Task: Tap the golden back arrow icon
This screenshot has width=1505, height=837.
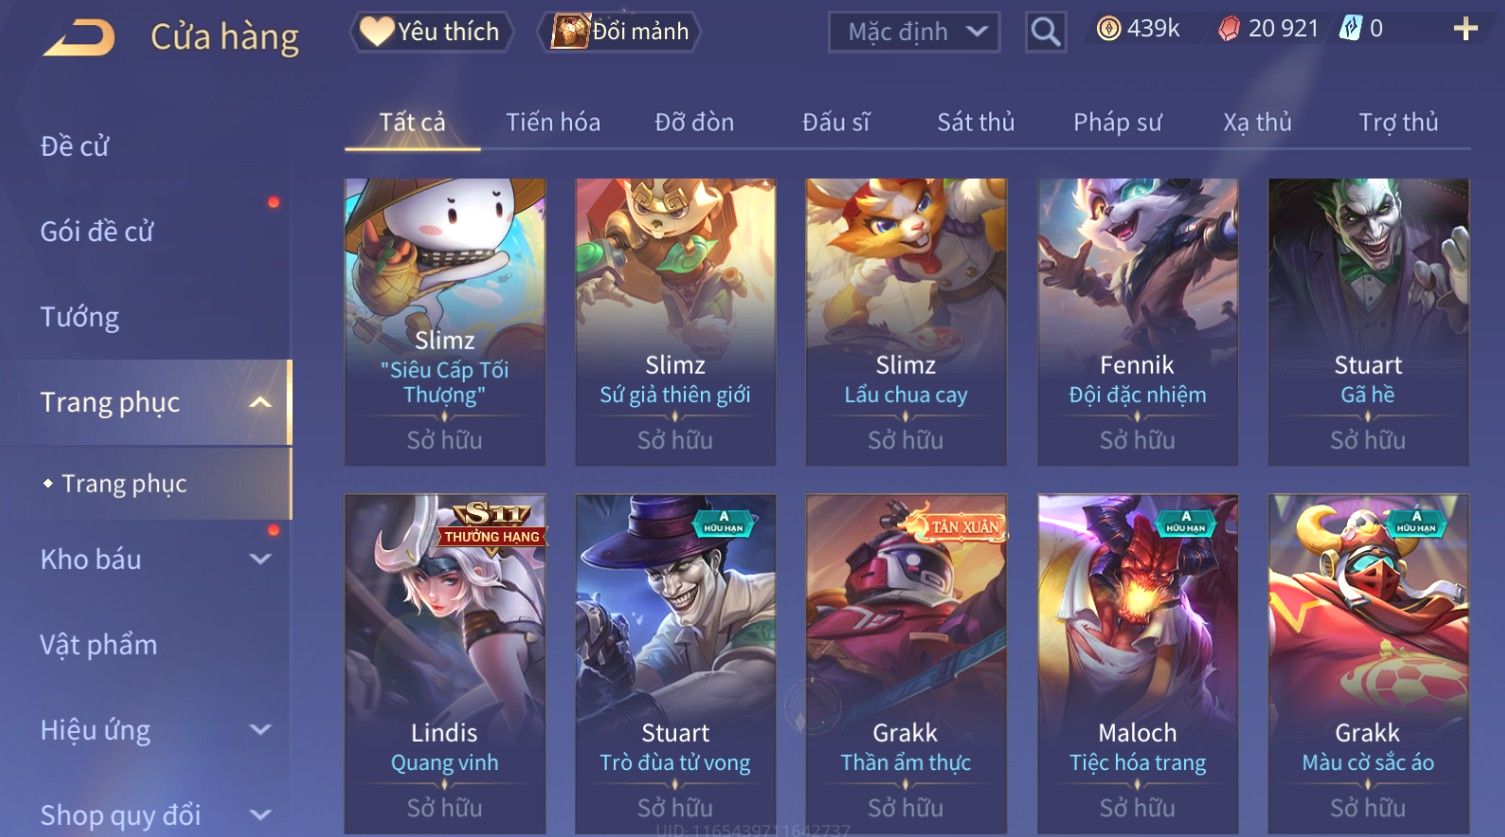Action: click(80, 38)
